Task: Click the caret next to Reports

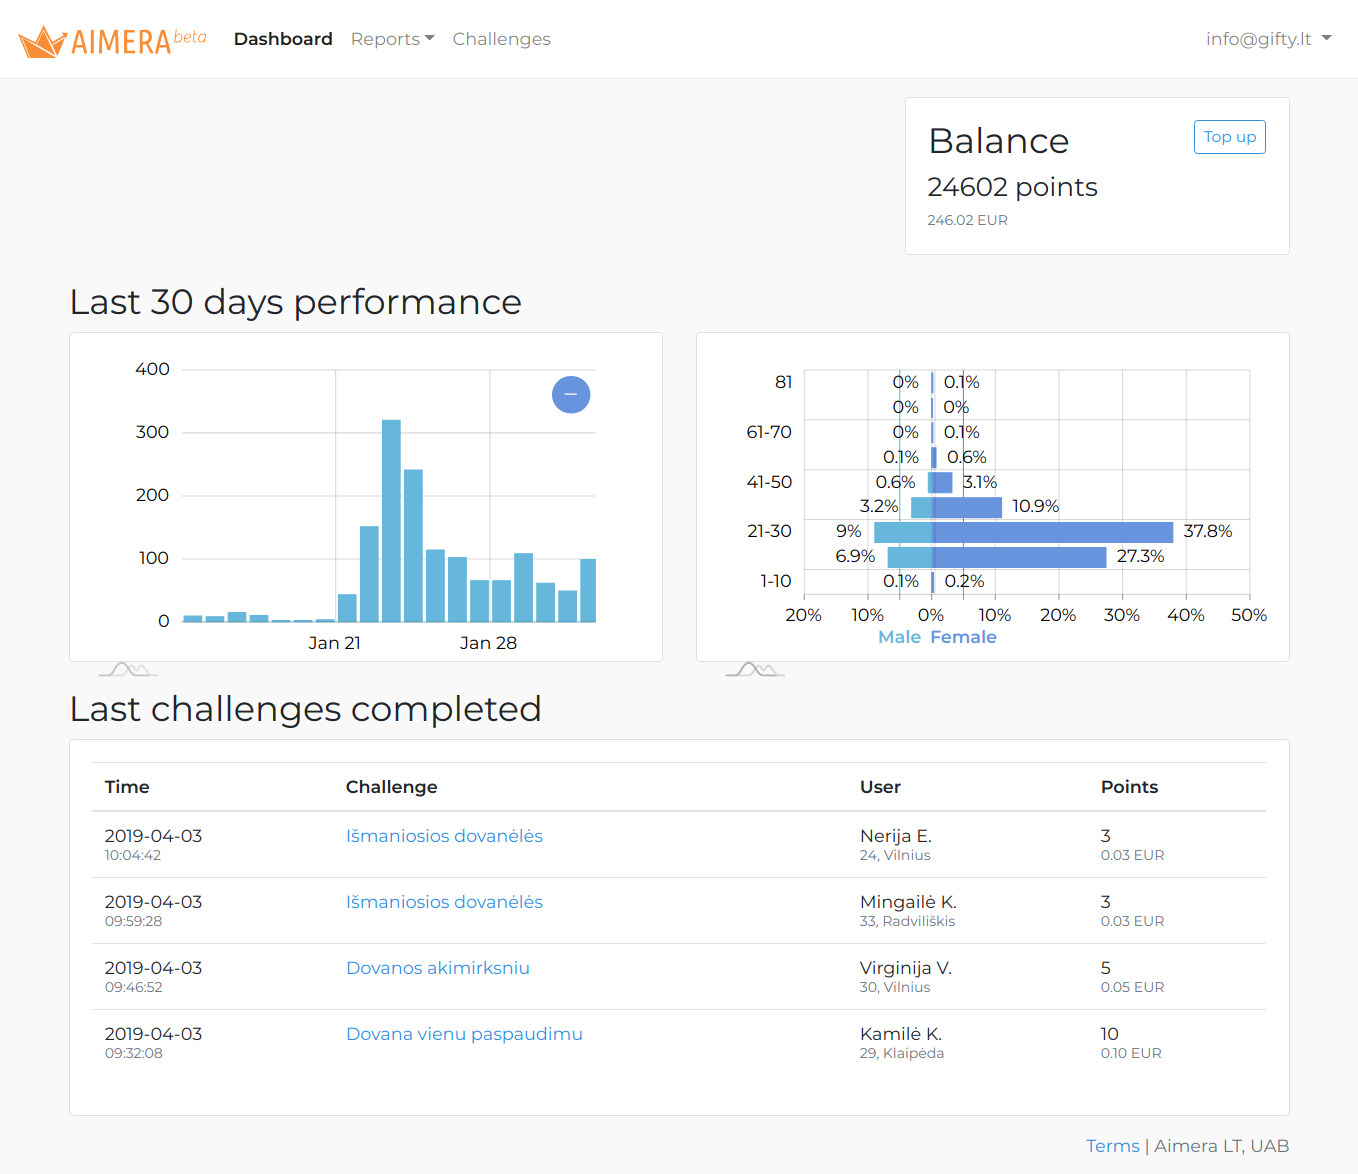Action: click(x=431, y=39)
